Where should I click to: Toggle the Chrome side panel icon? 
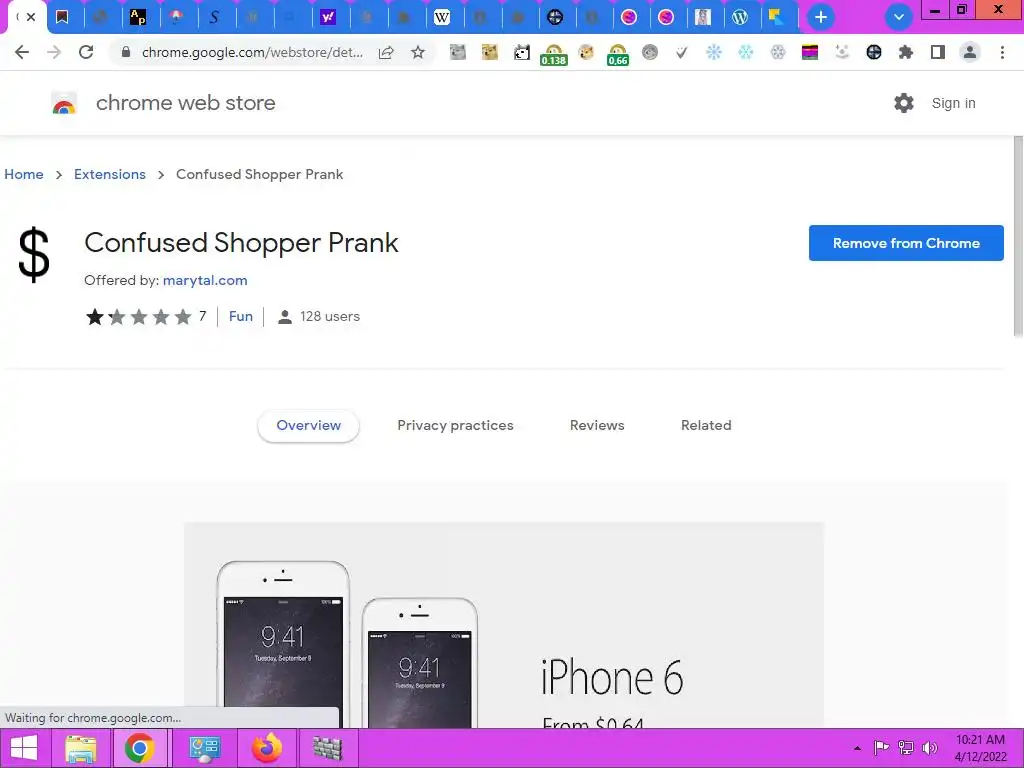[938, 52]
